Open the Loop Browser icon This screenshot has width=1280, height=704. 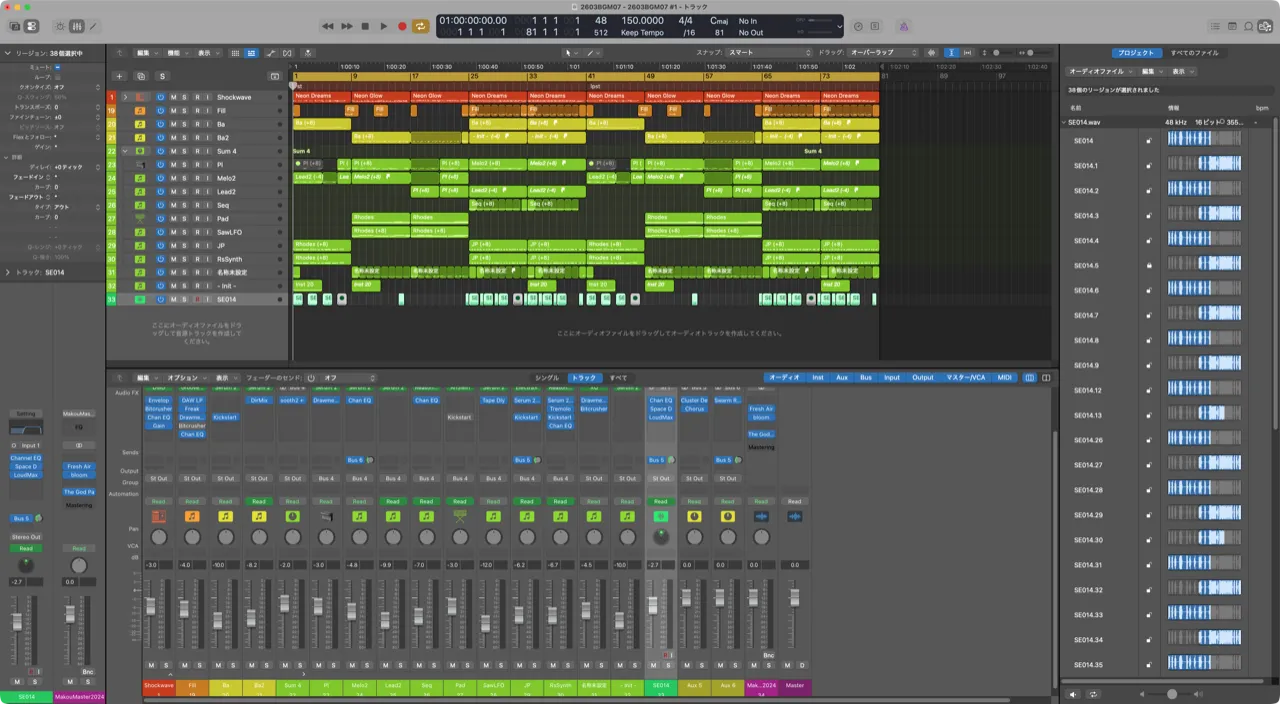pyautogui.click(x=1248, y=26)
